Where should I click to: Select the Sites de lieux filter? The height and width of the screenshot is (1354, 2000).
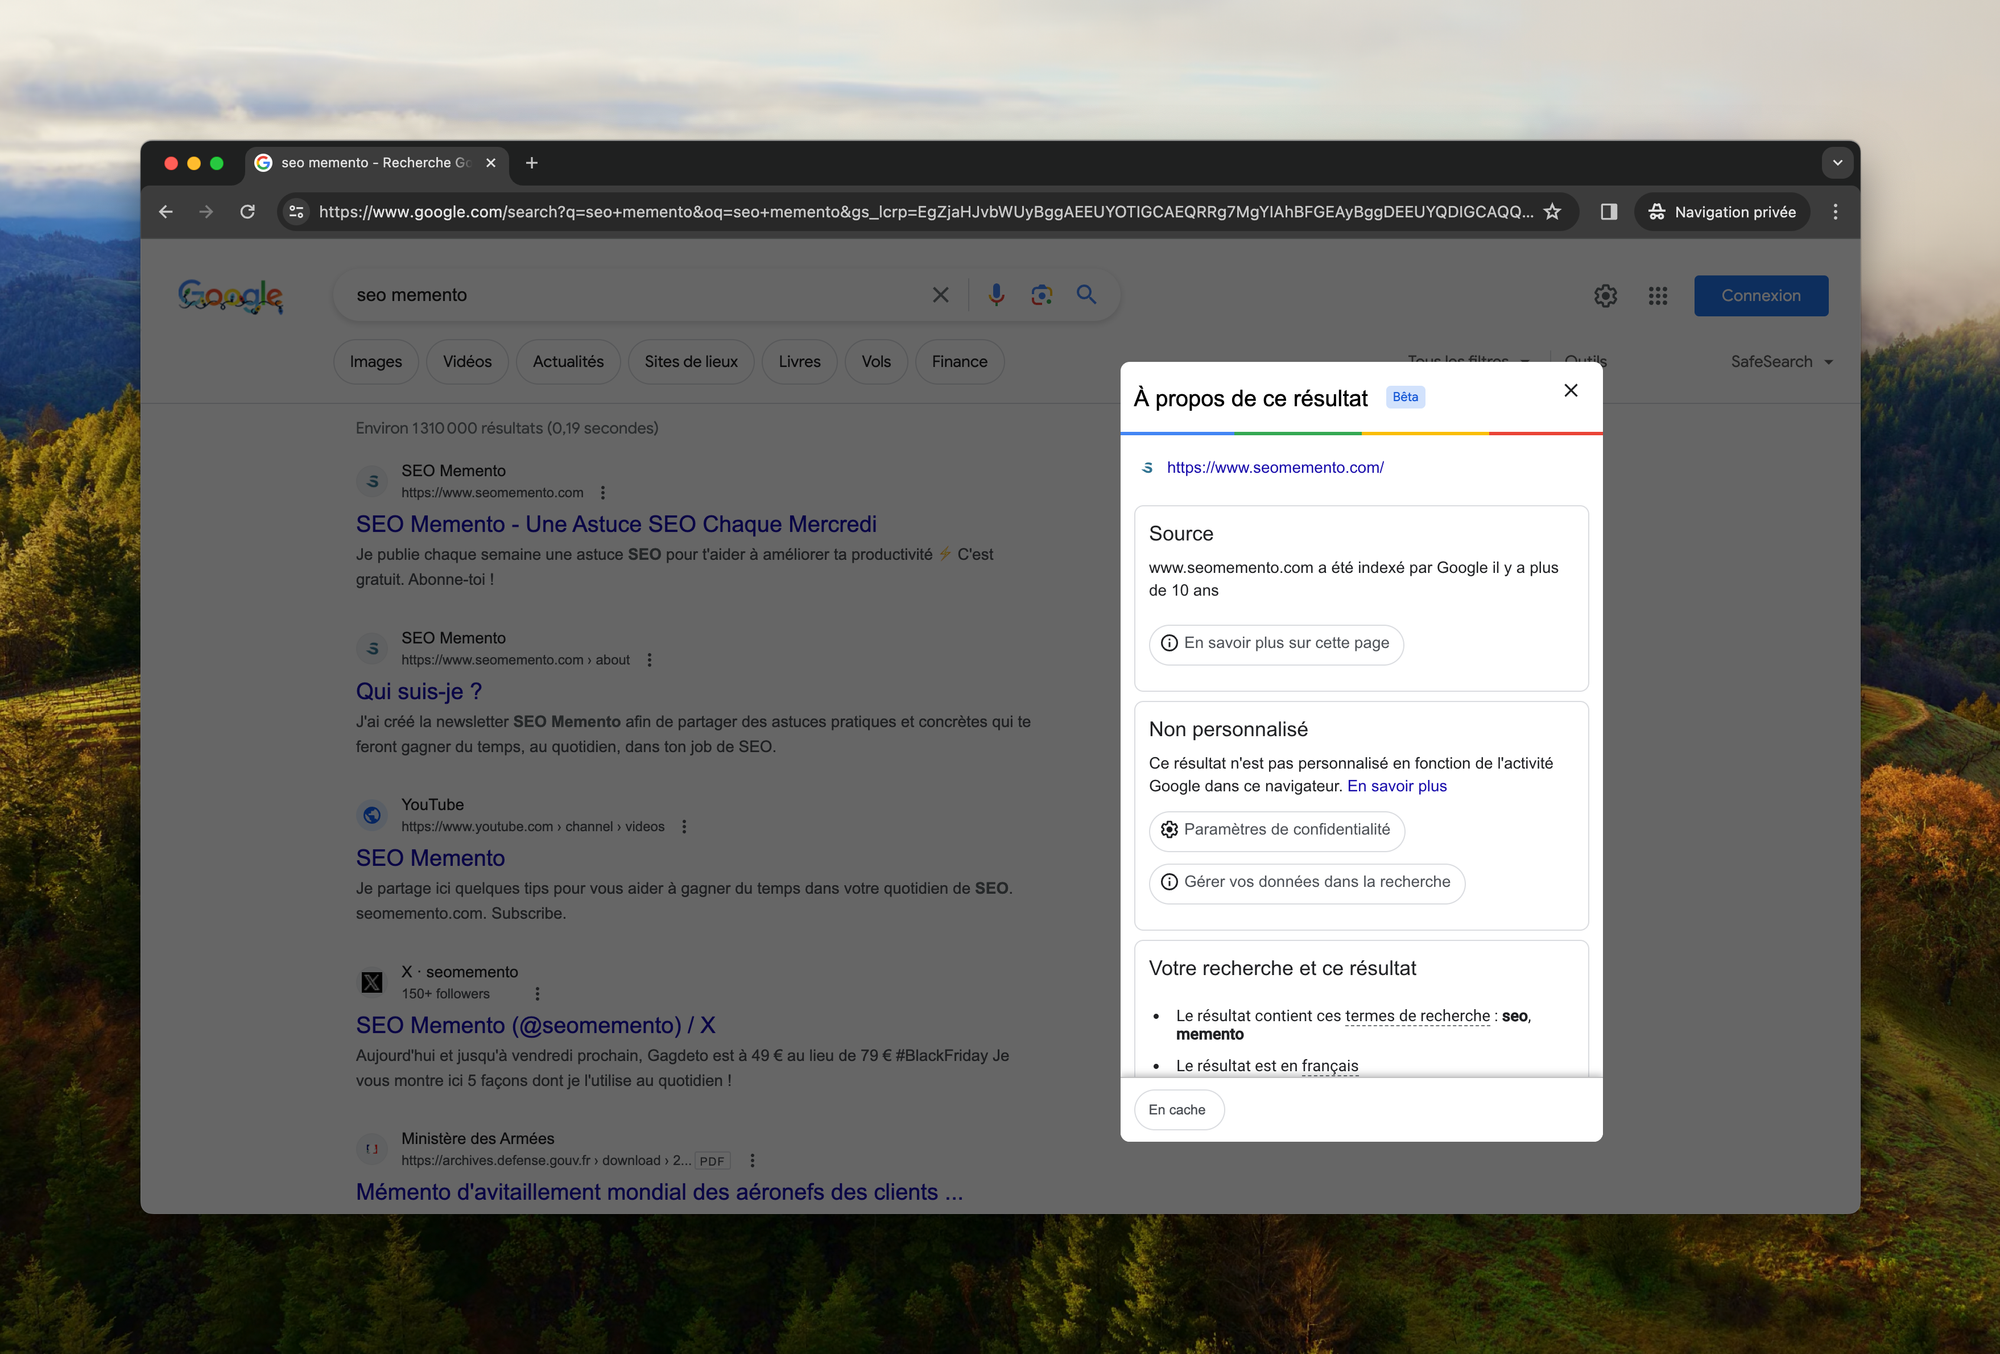click(x=691, y=362)
